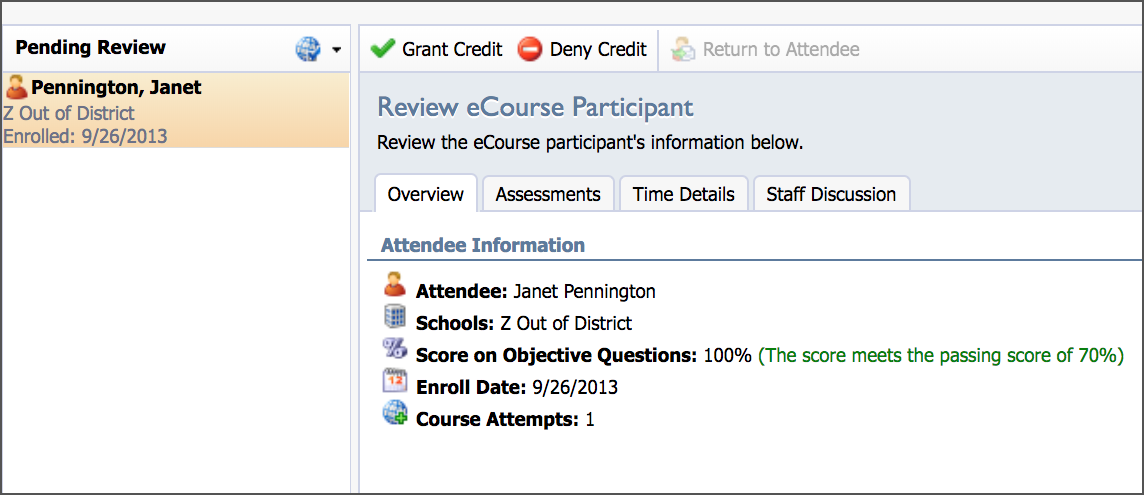
Task: Click the Schools building icon
Action: pos(394,316)
